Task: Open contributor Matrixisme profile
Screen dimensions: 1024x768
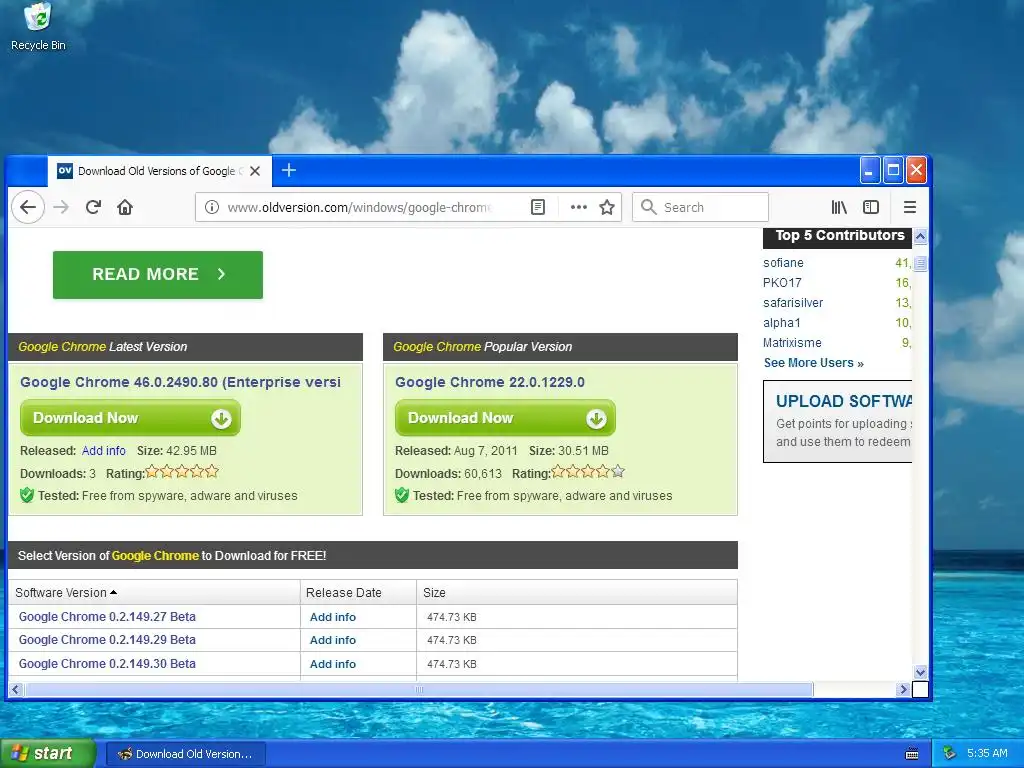Action: (792, 343)
